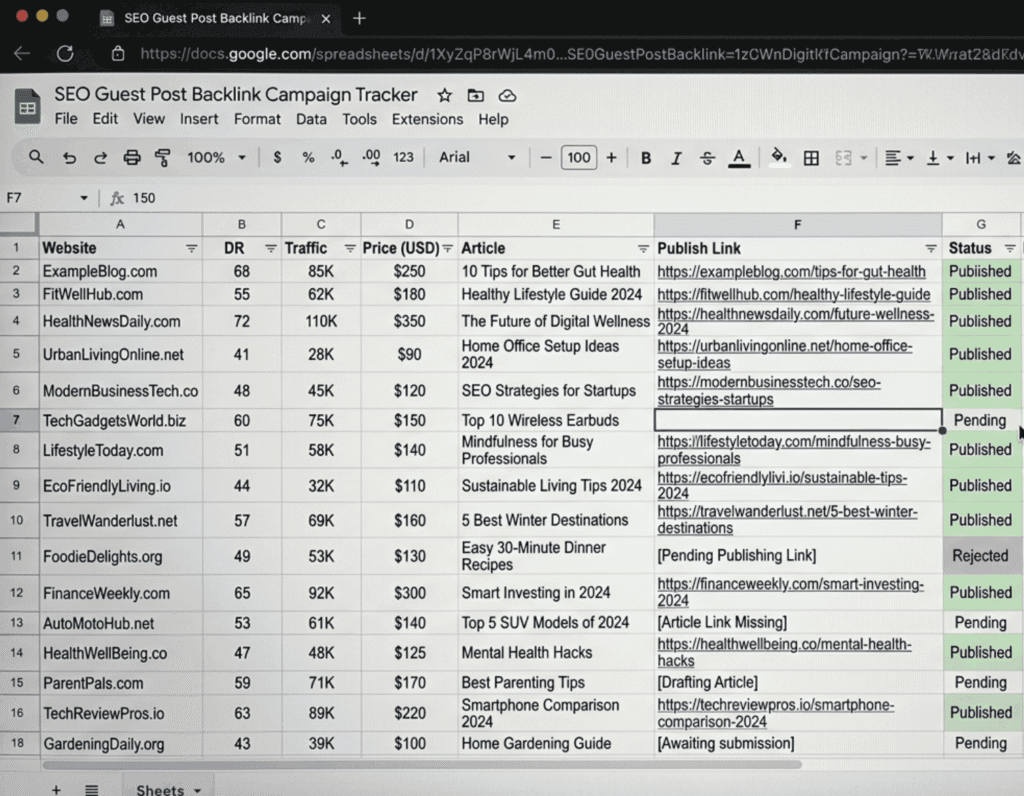1024x796 pixels.
Task: Click the search menus magnifier icon
Action: pyautogui.click(x=36, y=158)
